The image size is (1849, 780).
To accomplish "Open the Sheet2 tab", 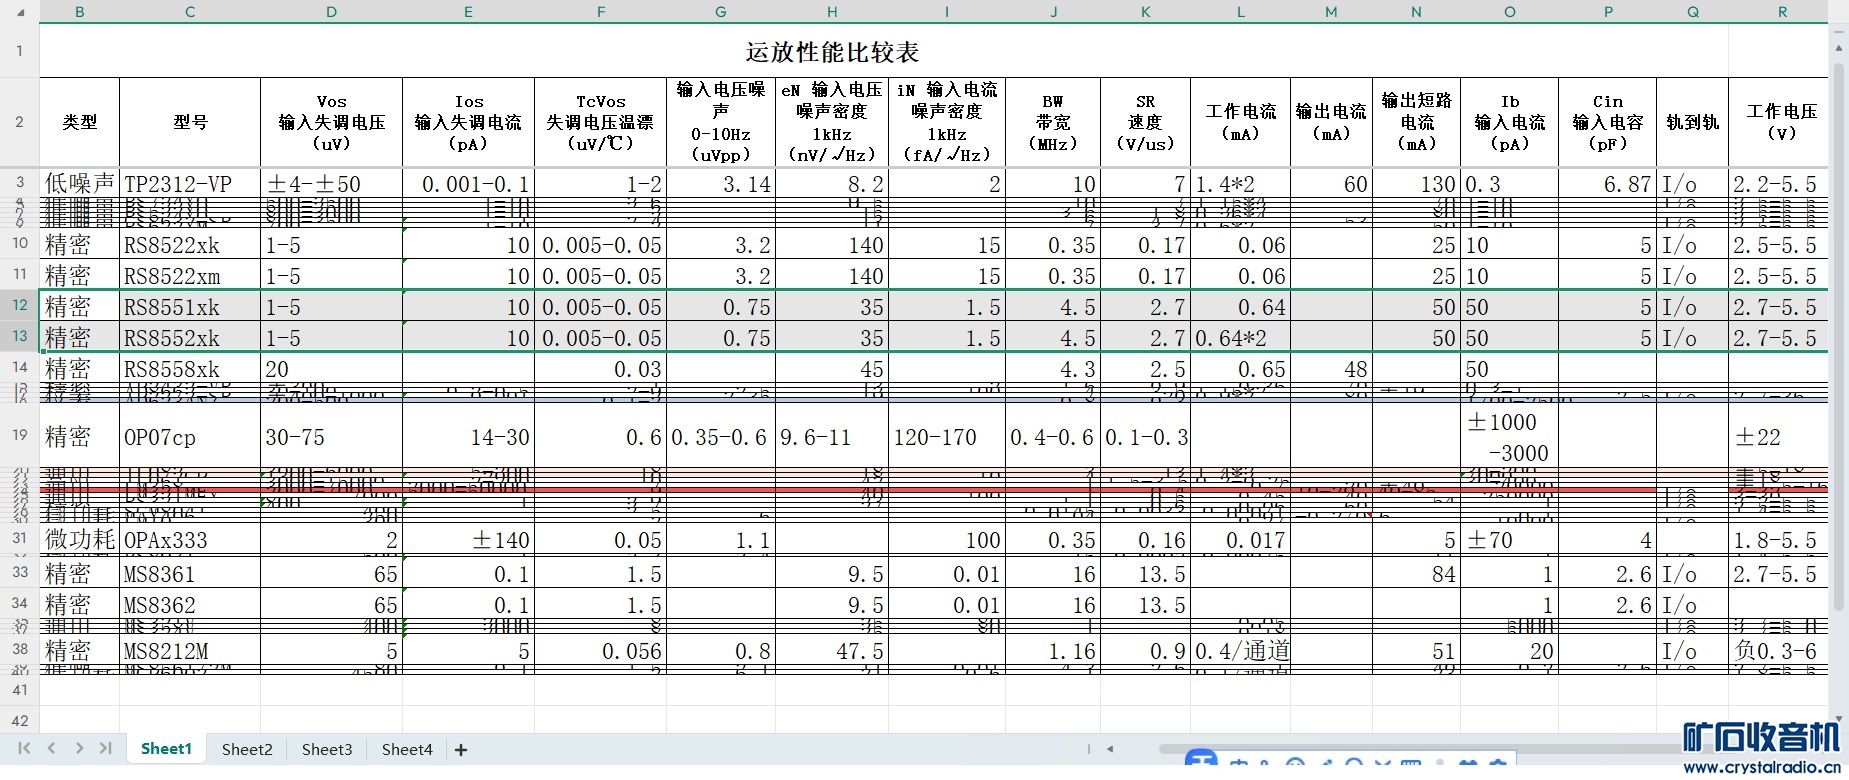I will (x=247, y=749).
